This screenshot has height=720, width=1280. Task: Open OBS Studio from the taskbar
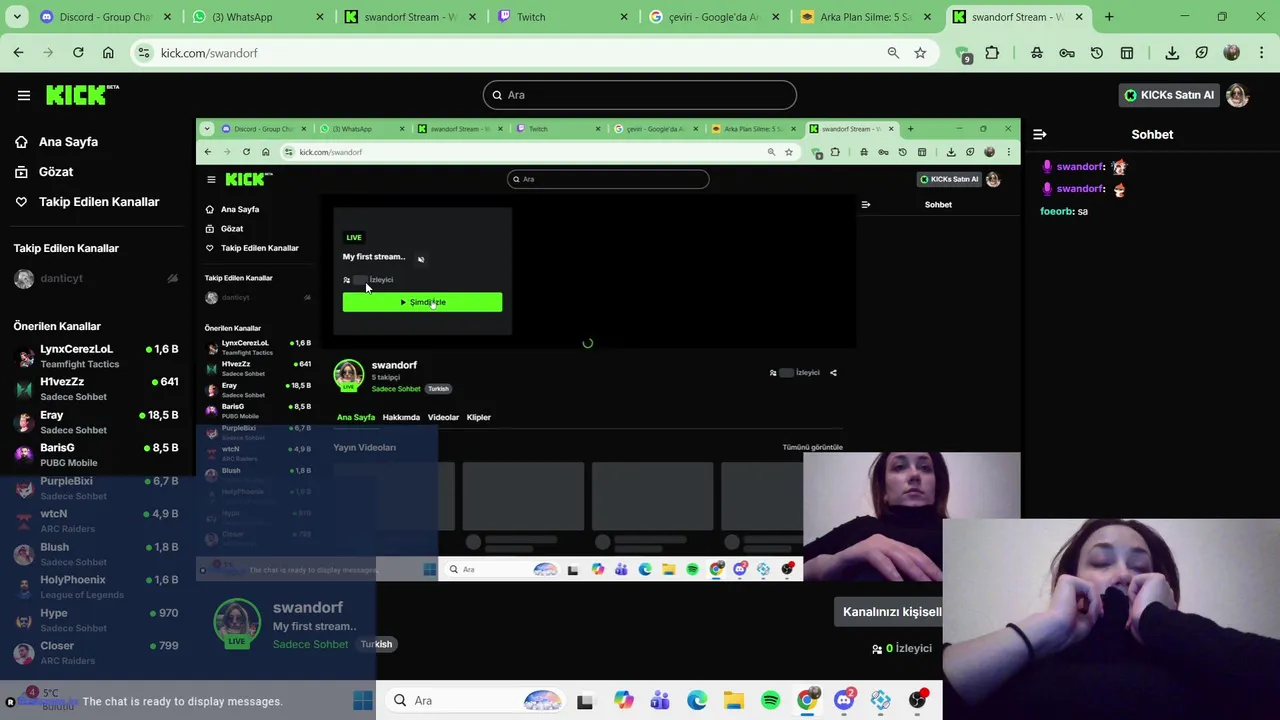click(x=917, y=701)
